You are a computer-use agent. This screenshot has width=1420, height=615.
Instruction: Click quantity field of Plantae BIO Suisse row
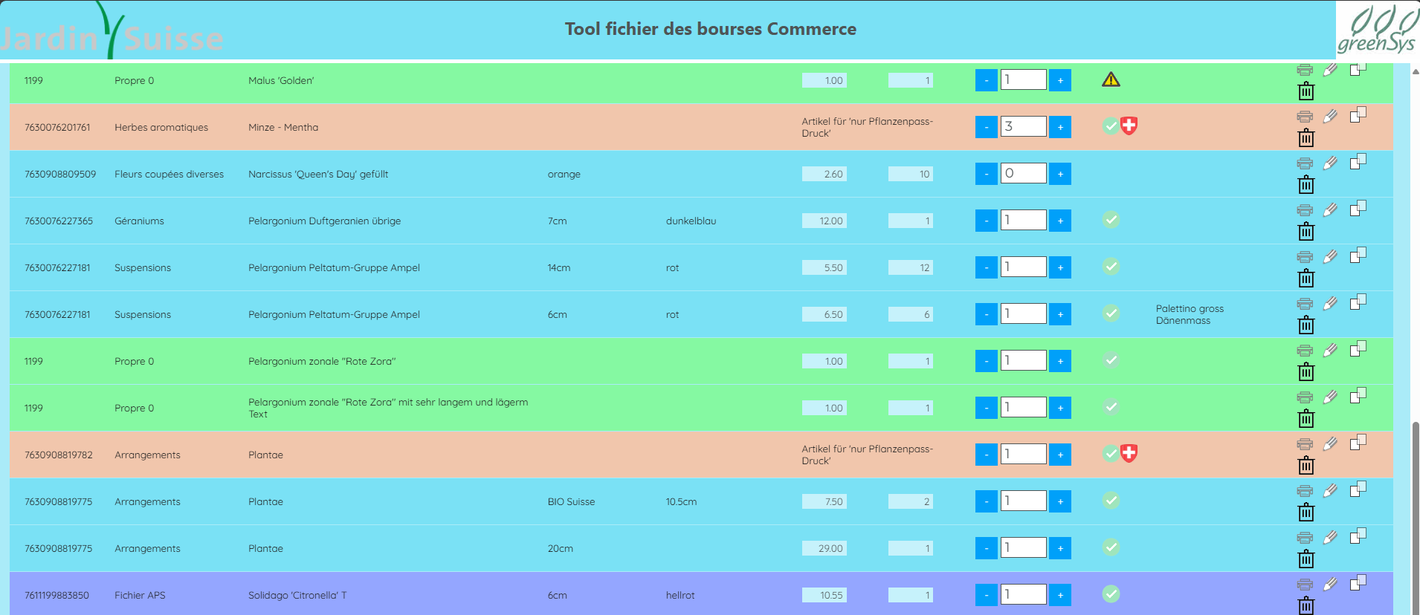pos(1023,501)
